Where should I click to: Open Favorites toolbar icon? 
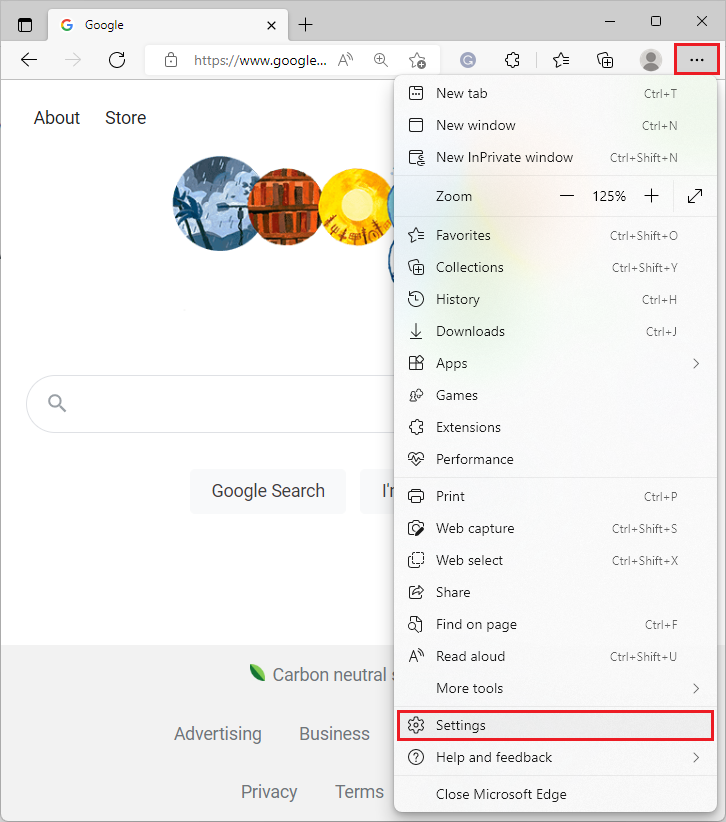click(561, 60)
